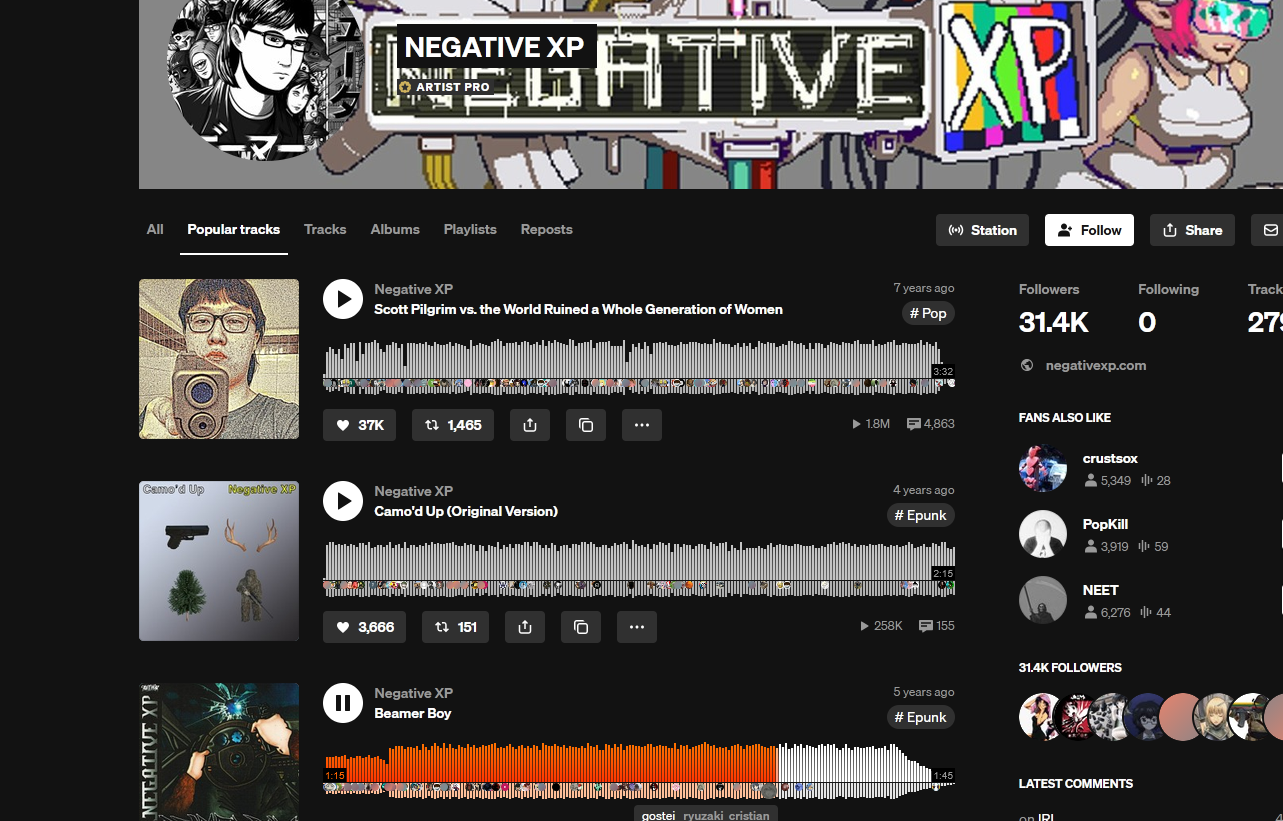Open crustsox profile from Fans Also Like
This screenshot has height=821, width=1283.
[1110, 458]
